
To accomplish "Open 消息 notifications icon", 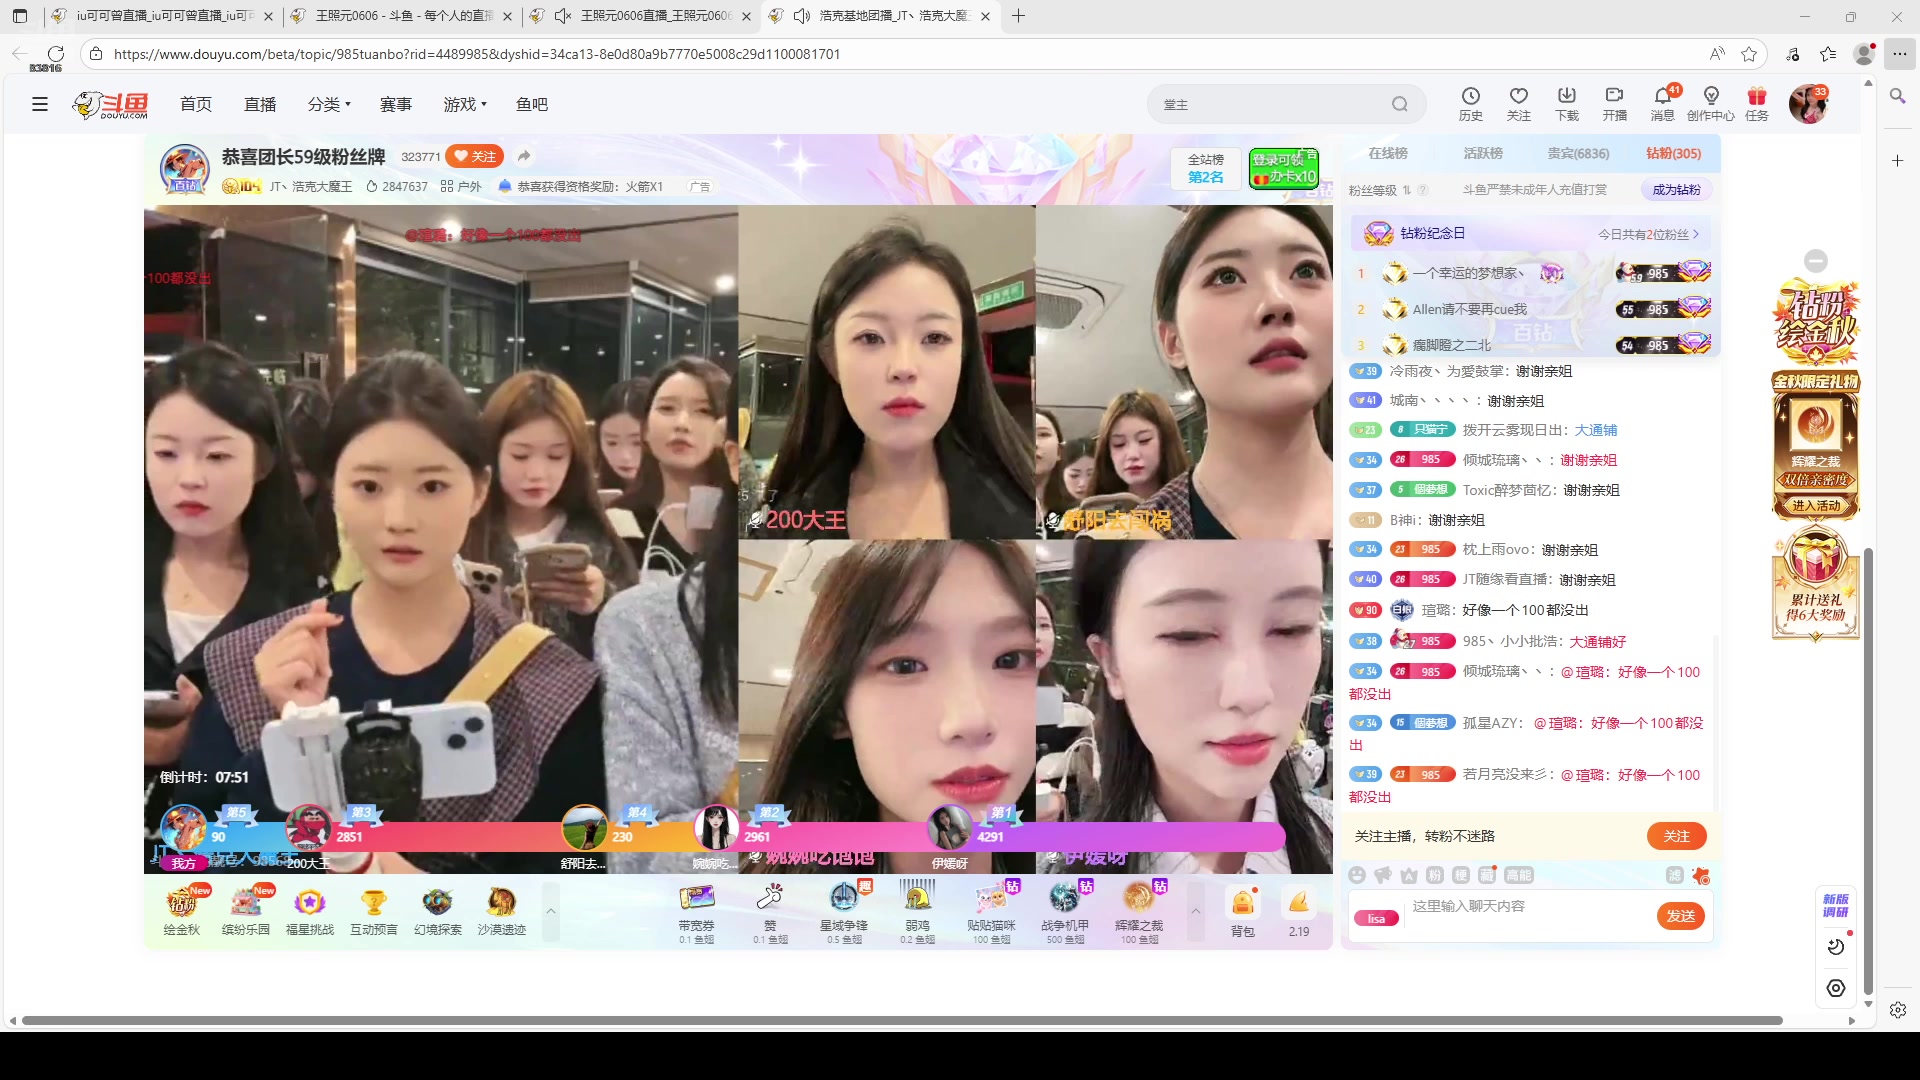I will [1663, 103].
